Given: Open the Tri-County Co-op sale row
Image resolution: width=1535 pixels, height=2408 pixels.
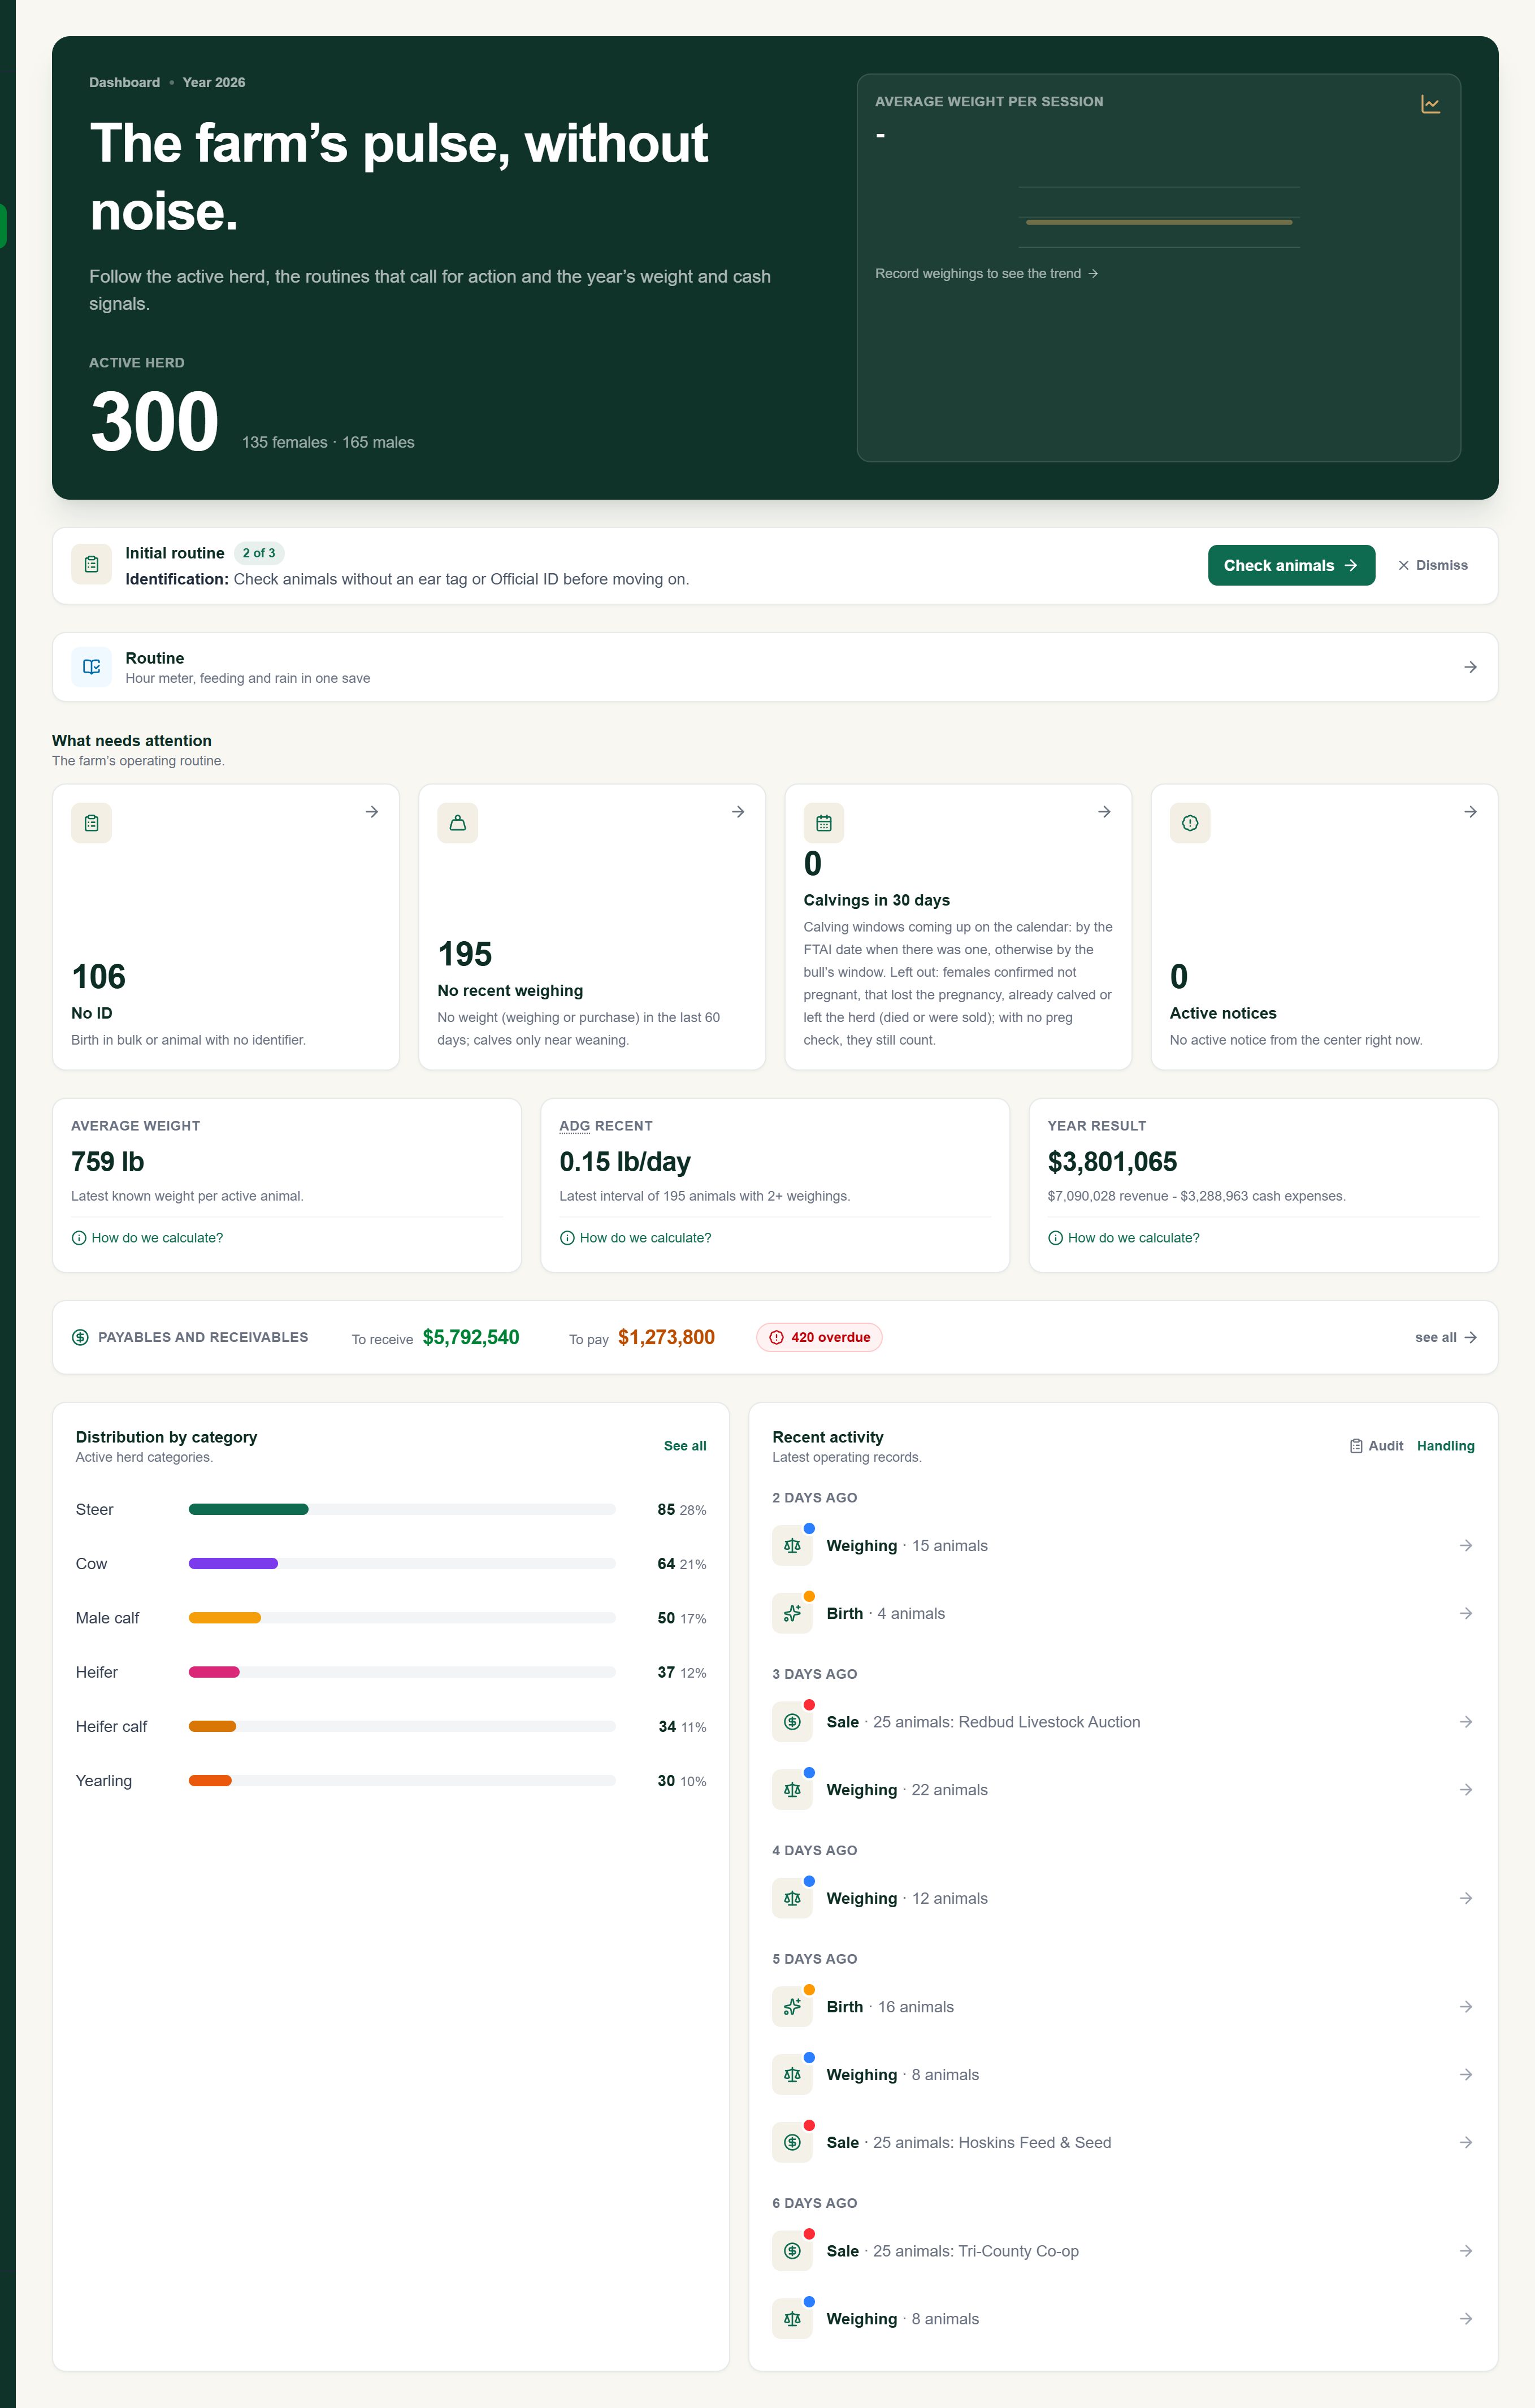Looking at the screenshot, I should pos(1123,2251).
